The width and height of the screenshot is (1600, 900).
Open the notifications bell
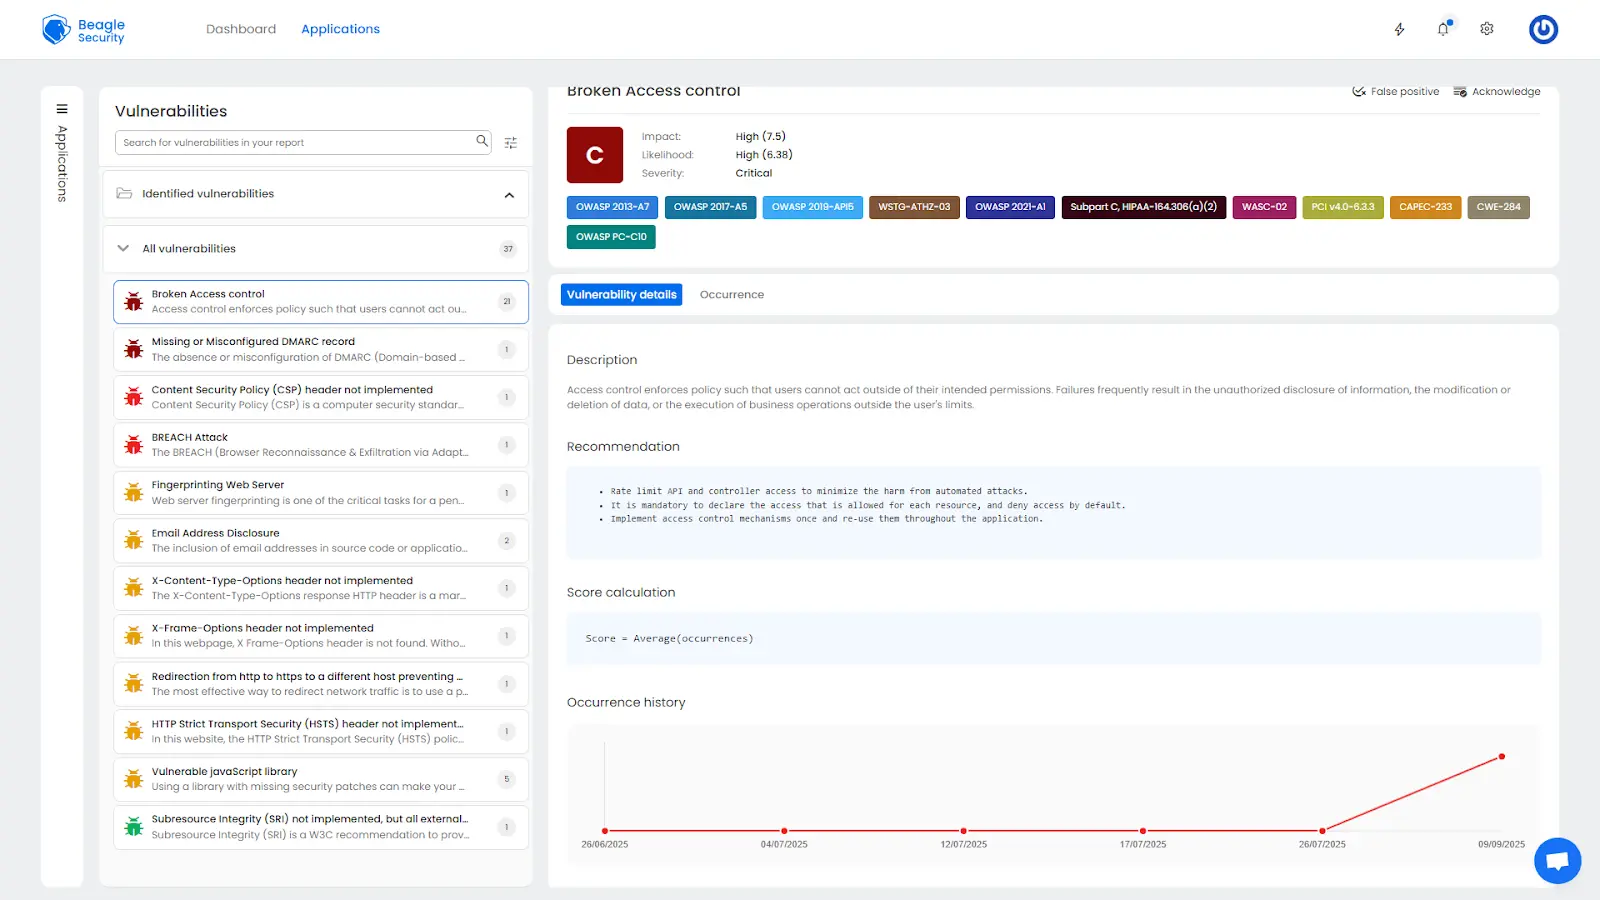[1443, 29]
